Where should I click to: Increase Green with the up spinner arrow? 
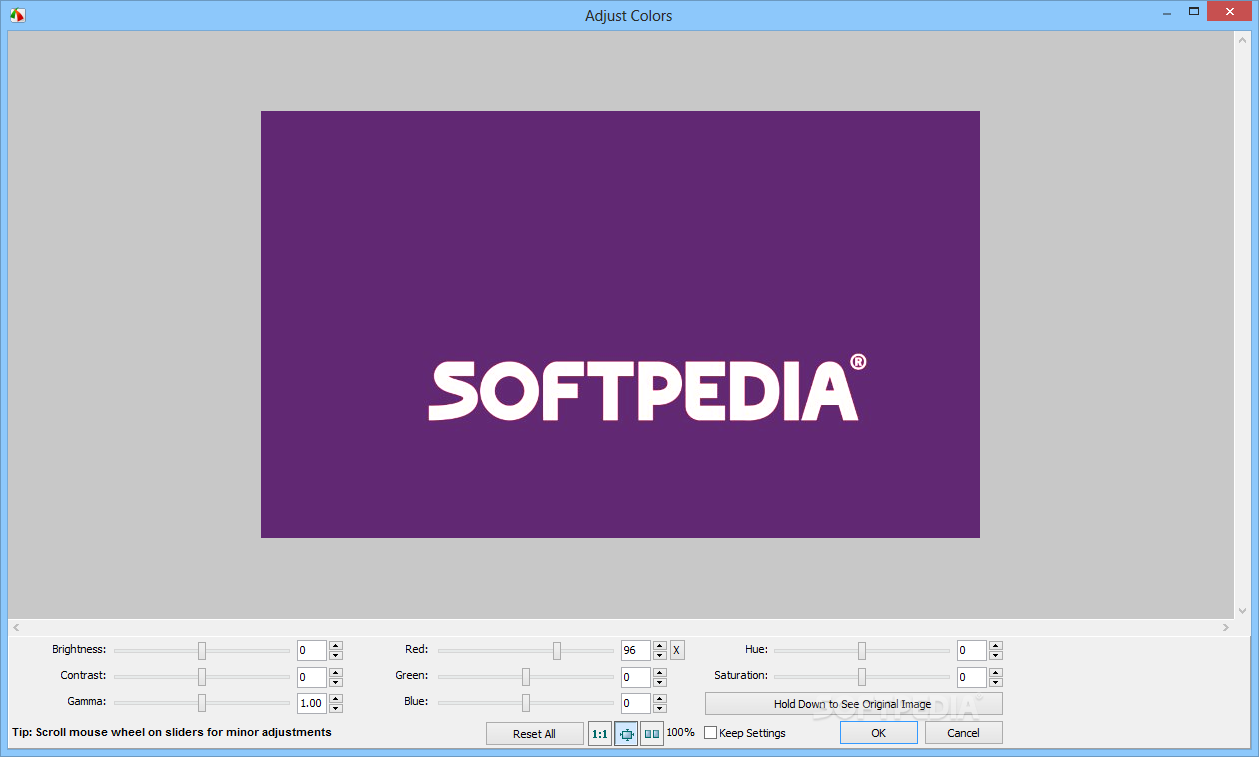tap(660, 672)
